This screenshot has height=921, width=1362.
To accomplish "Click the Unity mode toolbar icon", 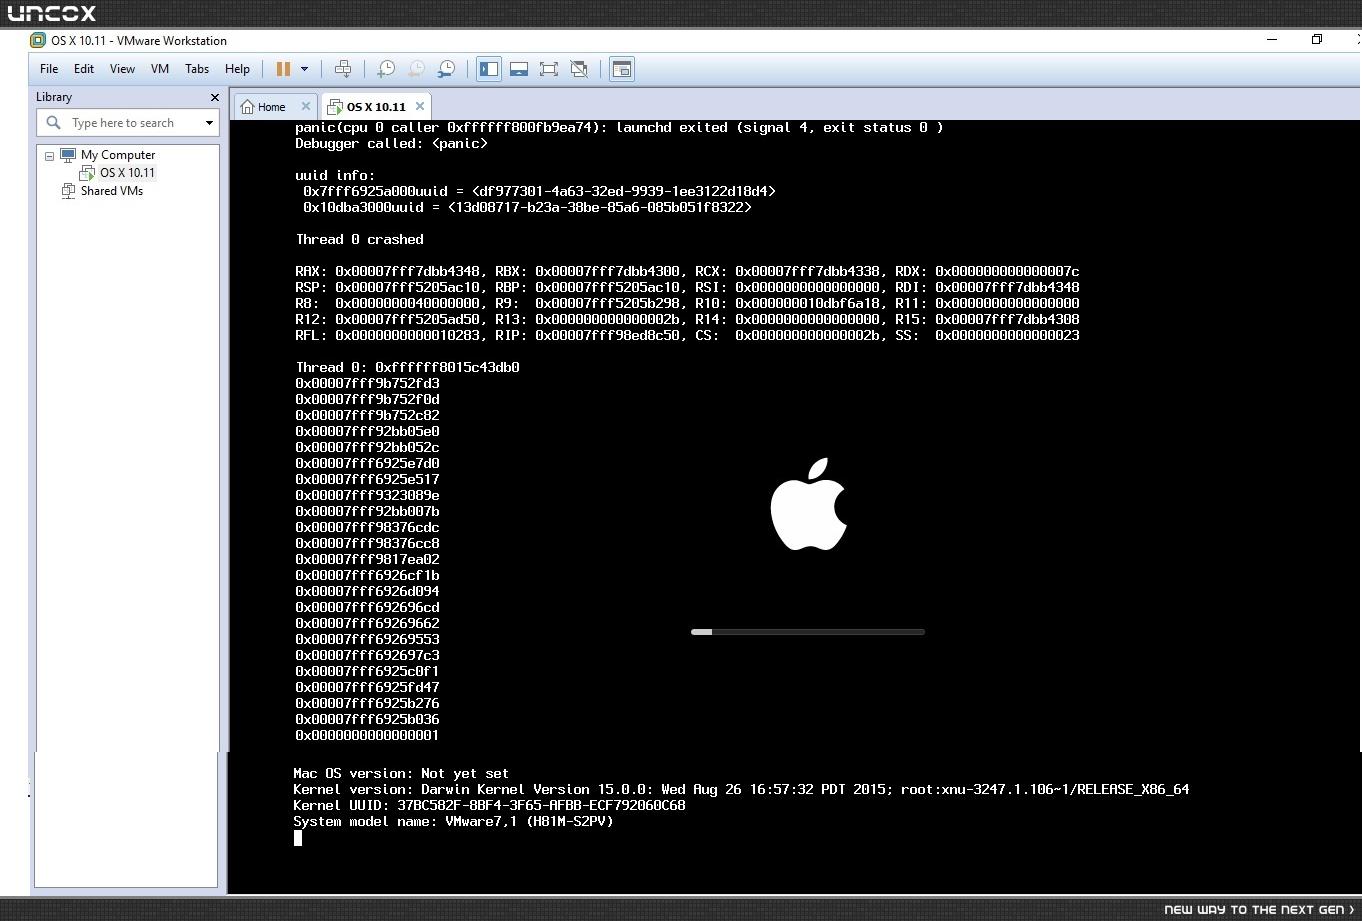I will (x=579, y=69).
